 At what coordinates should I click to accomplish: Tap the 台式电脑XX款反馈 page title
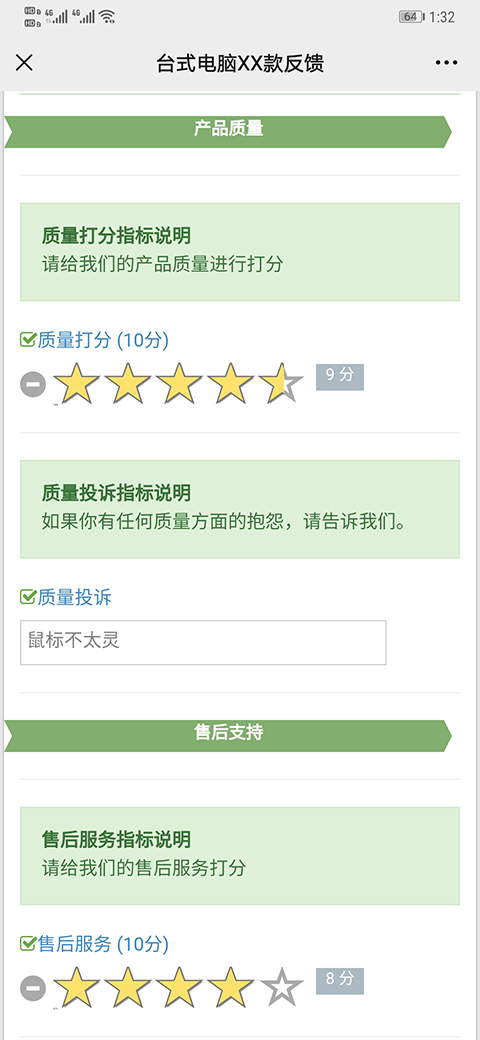(240, 64)
